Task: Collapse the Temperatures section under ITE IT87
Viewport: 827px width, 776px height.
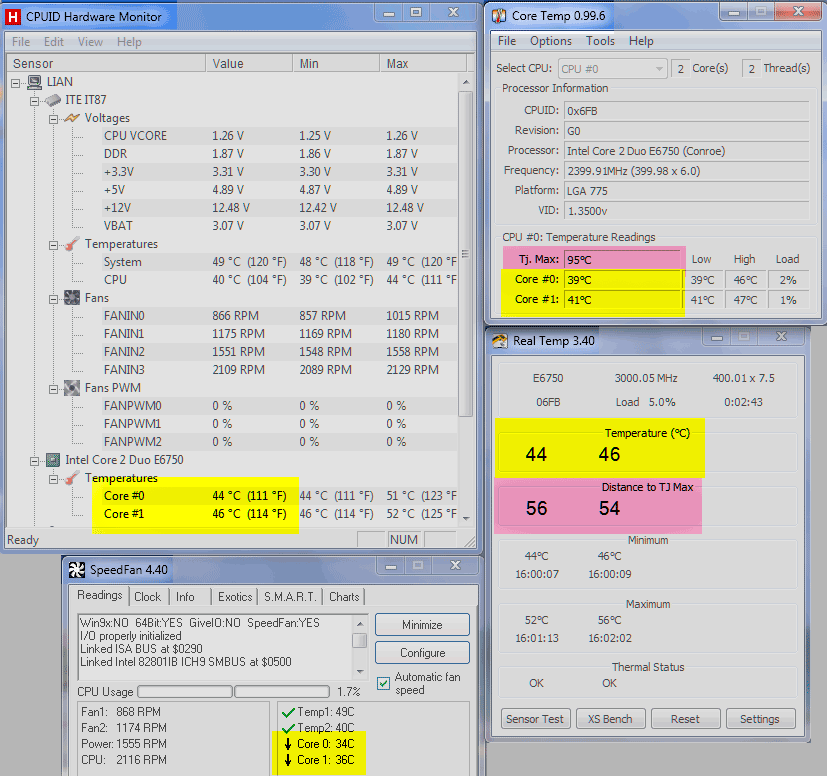Action: pyautogui.click(x=53, y=244)
